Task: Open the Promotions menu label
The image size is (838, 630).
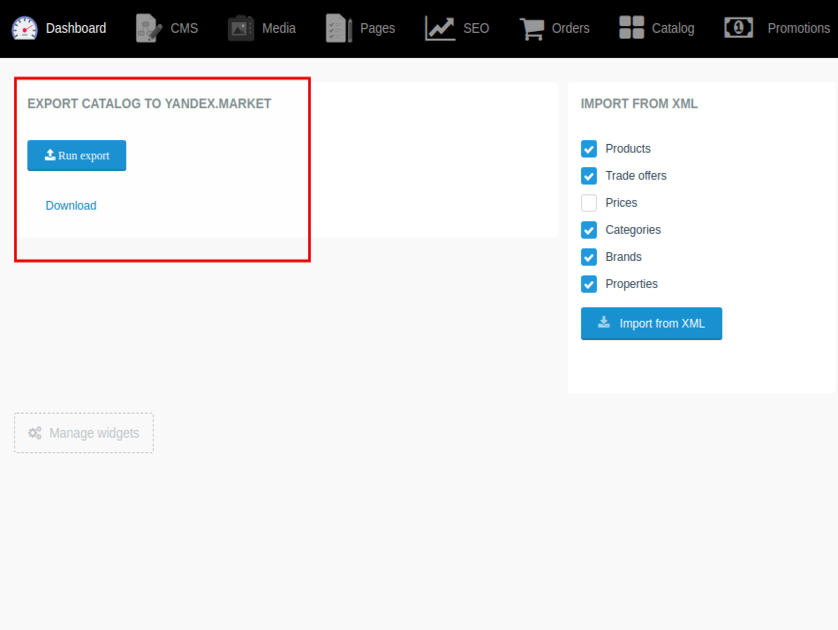Action: [x=799, y=28]
